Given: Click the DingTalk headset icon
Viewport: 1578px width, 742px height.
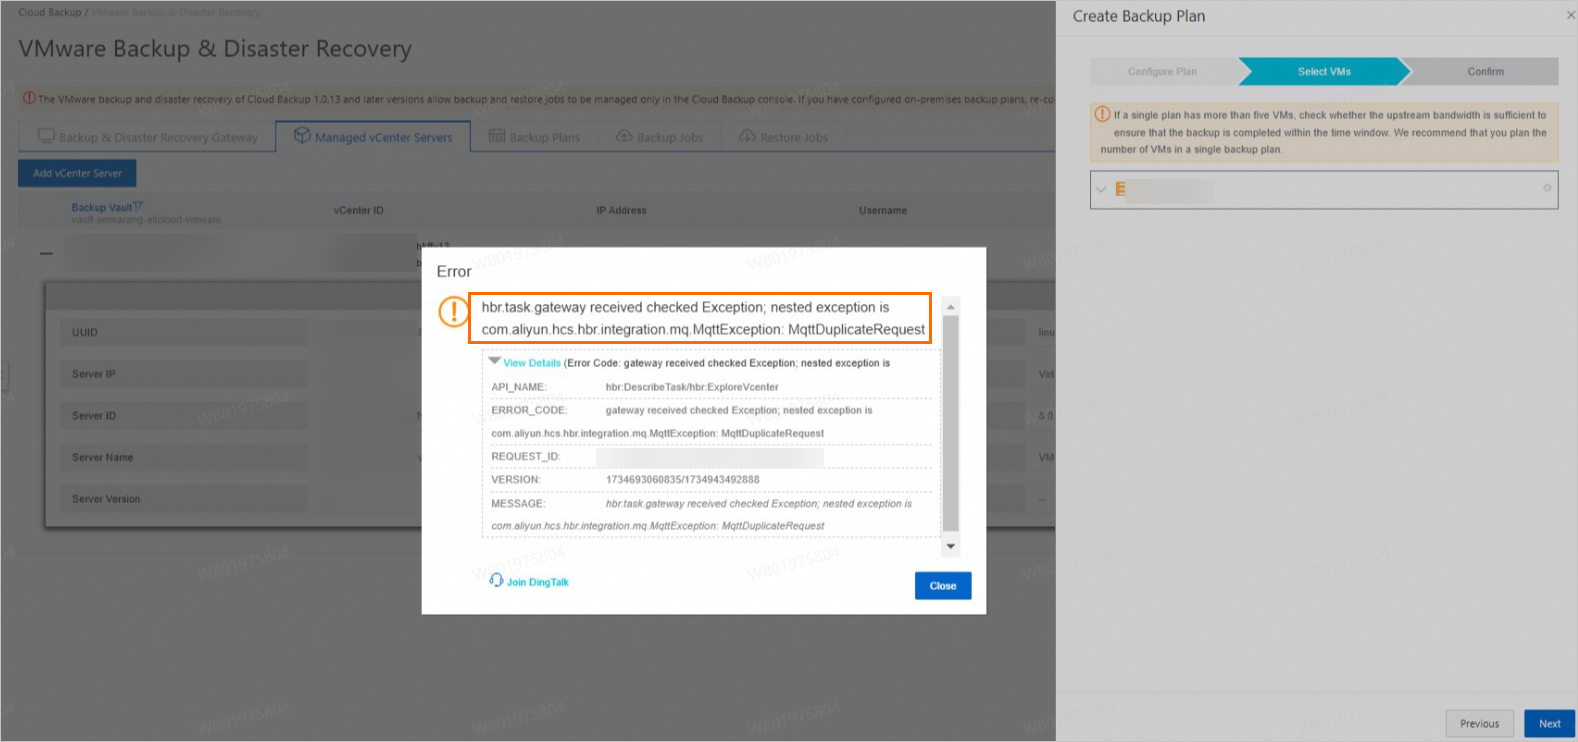Looking at the screenshot, I should tap(496, 580).
